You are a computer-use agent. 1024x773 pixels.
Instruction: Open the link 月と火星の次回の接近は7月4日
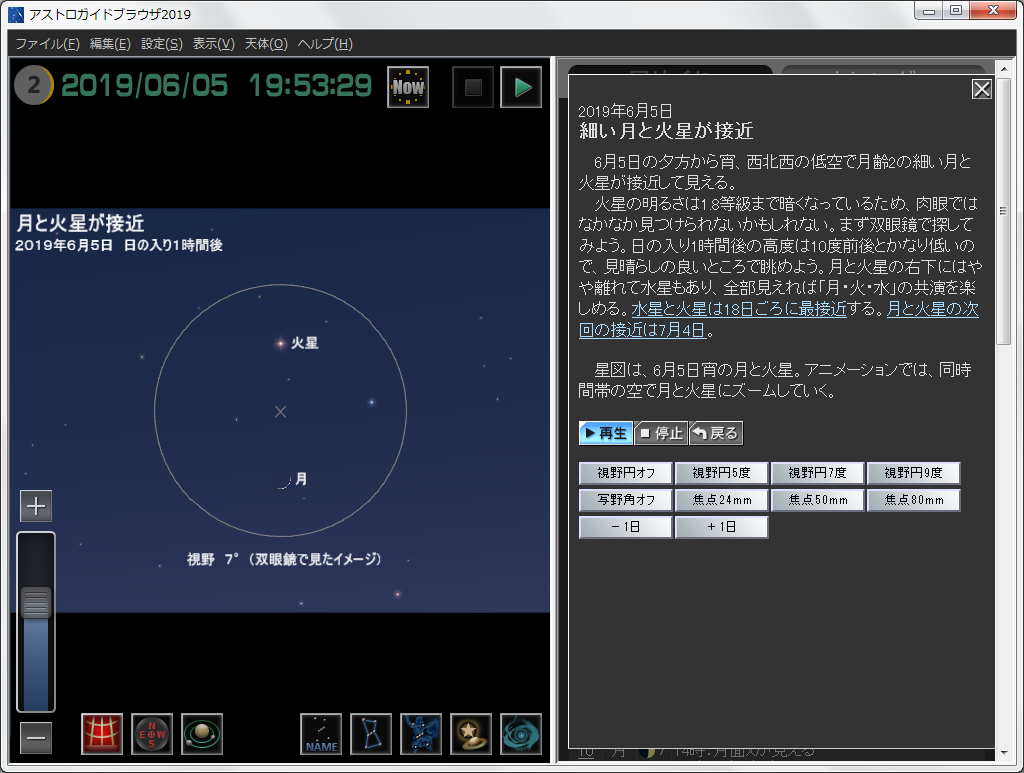pos(933,309)
